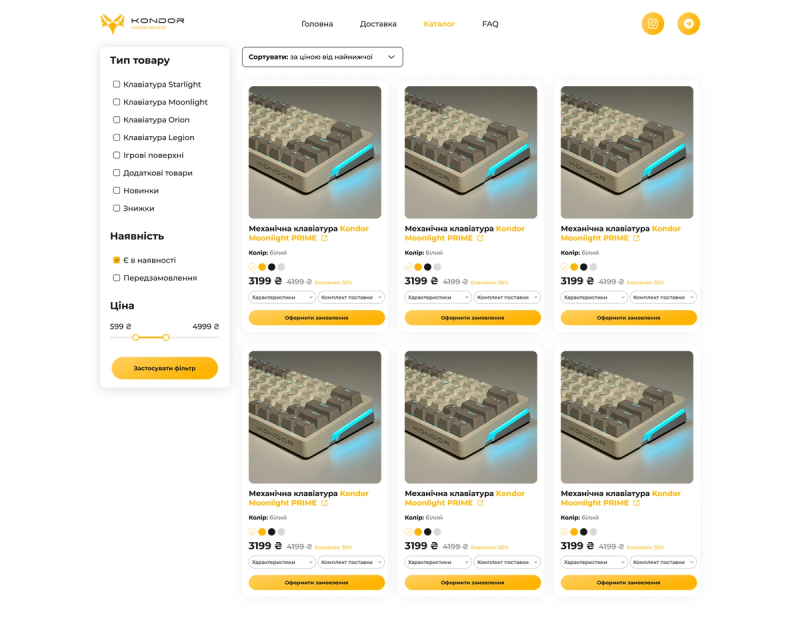Pick the white checked swatch on top-left card
Viewport: 800px width, 624px height.
[252, 267]
